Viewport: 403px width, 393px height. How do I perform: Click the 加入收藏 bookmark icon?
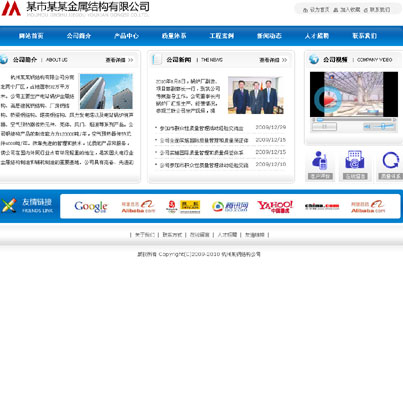336,10
